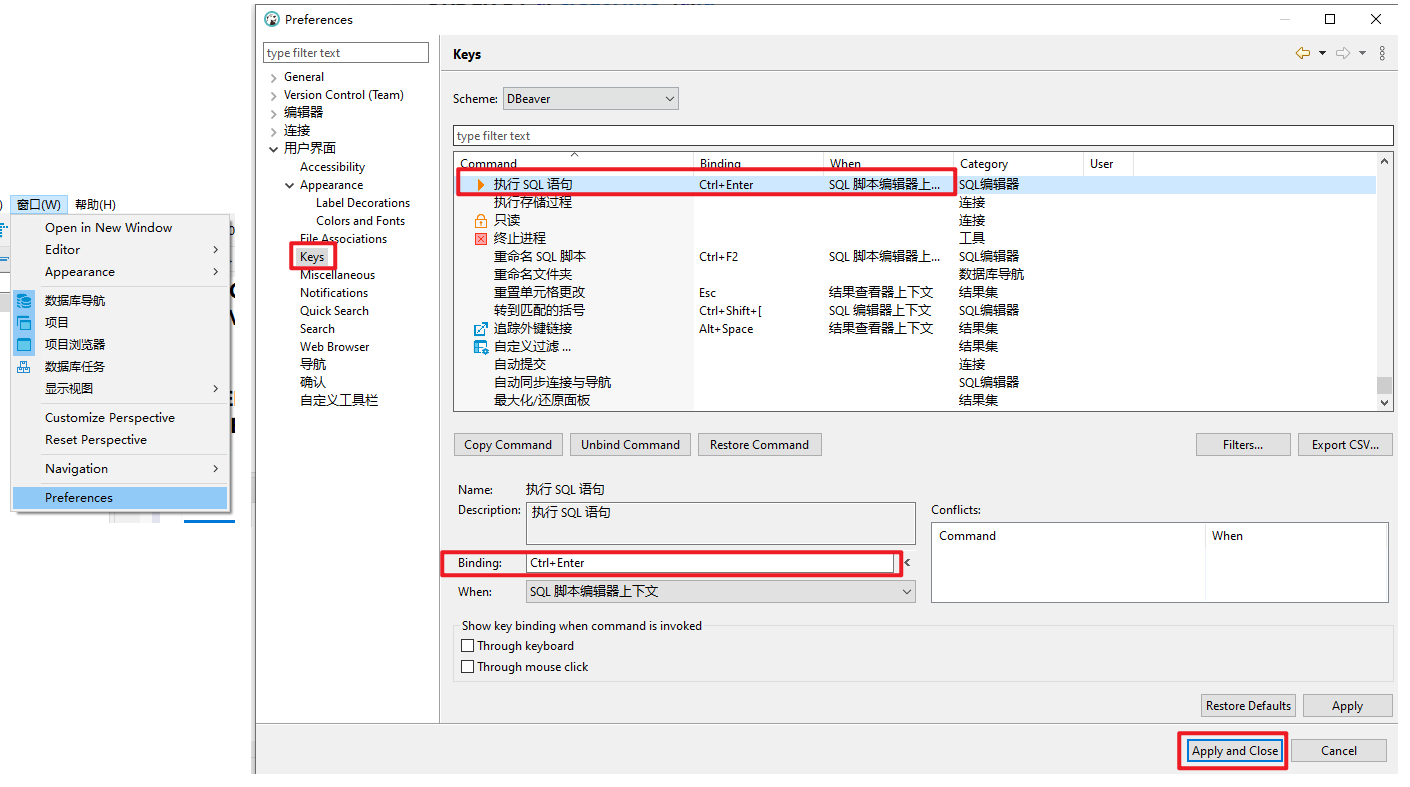The width and height of the screenshot is (1410, 787).
Task: Open the When dropdown showing SQL 脚本编辑器上下文
Action: pos(720,592)
